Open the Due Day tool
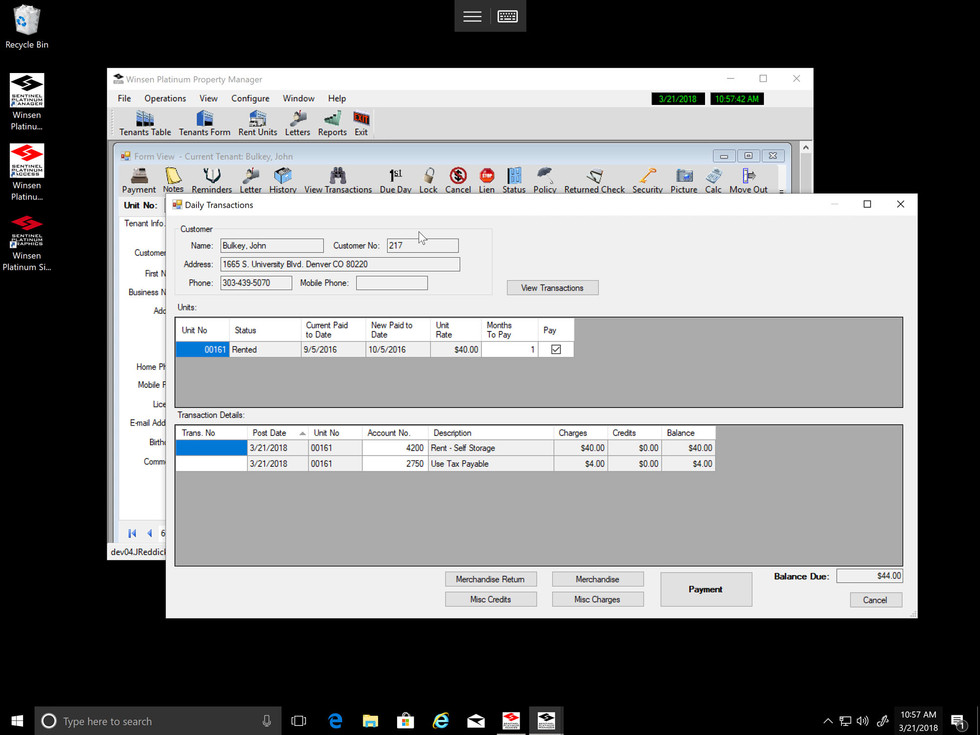Screen dimensions: 980x735 396,181
